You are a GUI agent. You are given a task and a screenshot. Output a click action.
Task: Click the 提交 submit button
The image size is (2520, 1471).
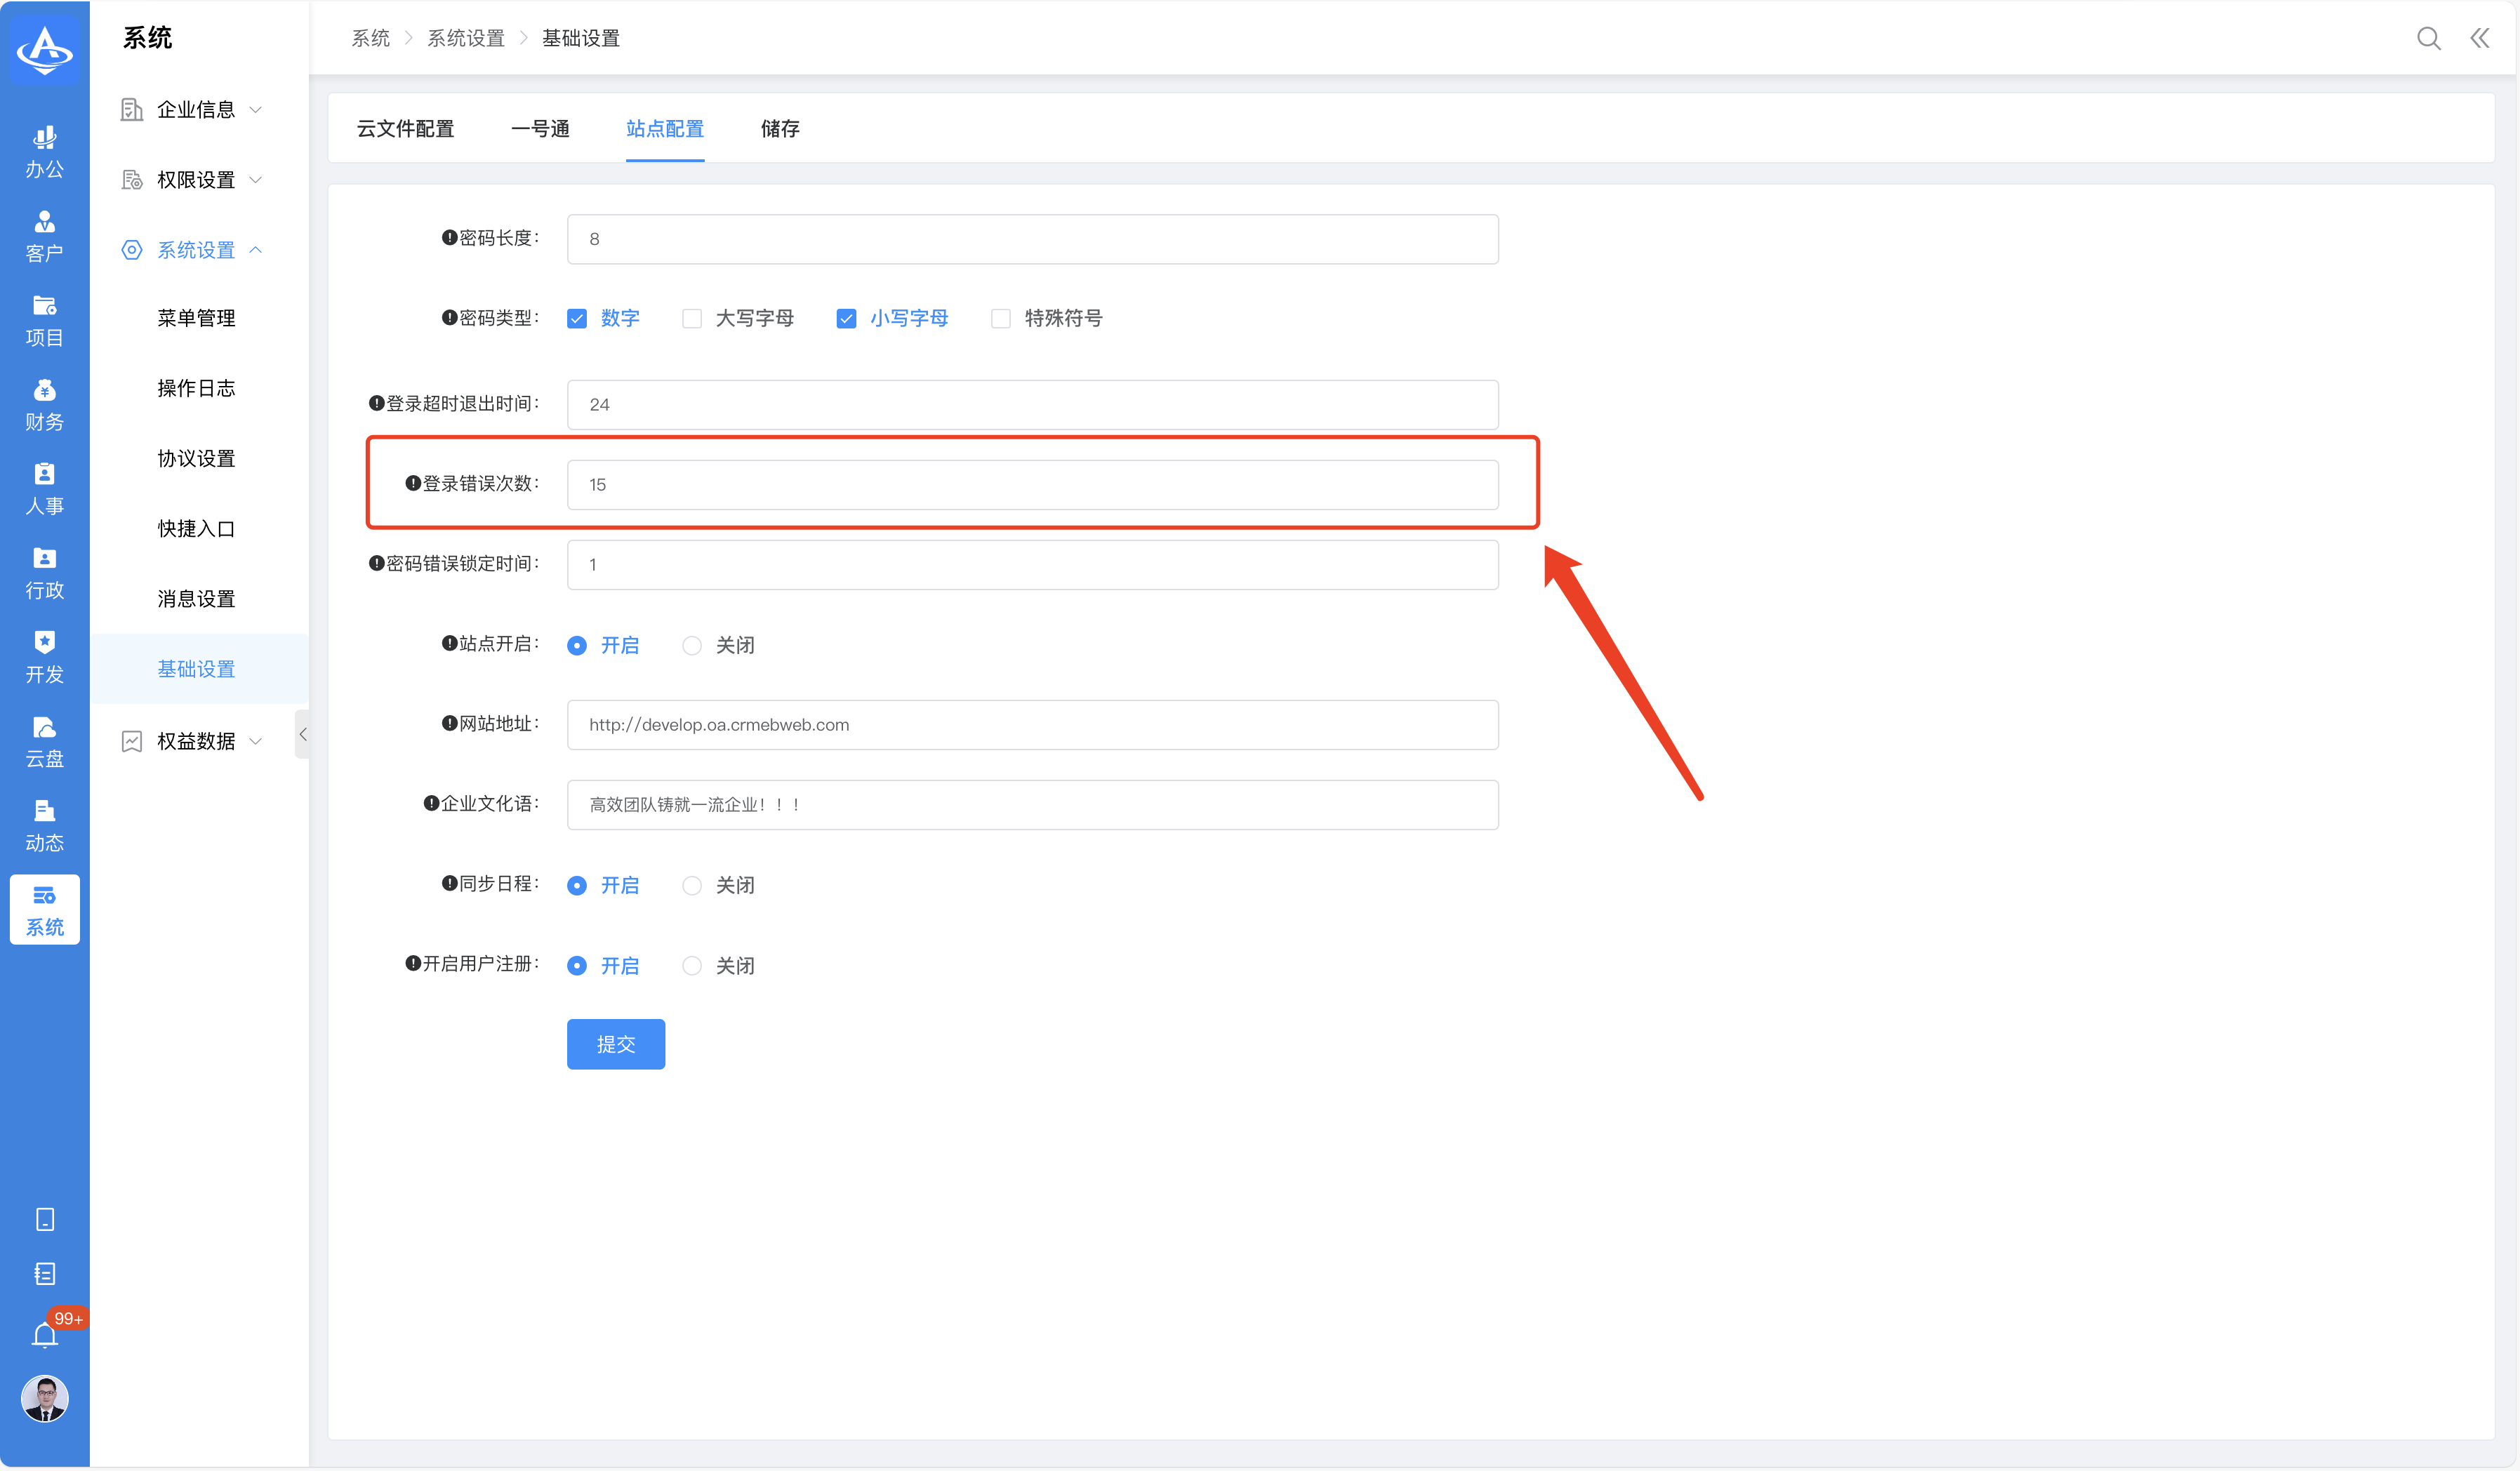615,1044
